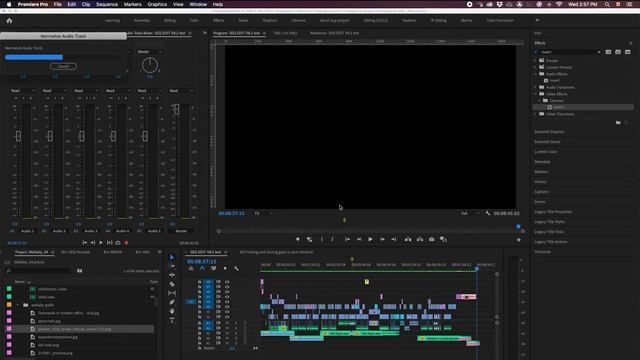Add a marker from the timeline header
Image resolution: width=640 pixels, height=360 pixels.
pyautogui.click(x=225, y=268)
